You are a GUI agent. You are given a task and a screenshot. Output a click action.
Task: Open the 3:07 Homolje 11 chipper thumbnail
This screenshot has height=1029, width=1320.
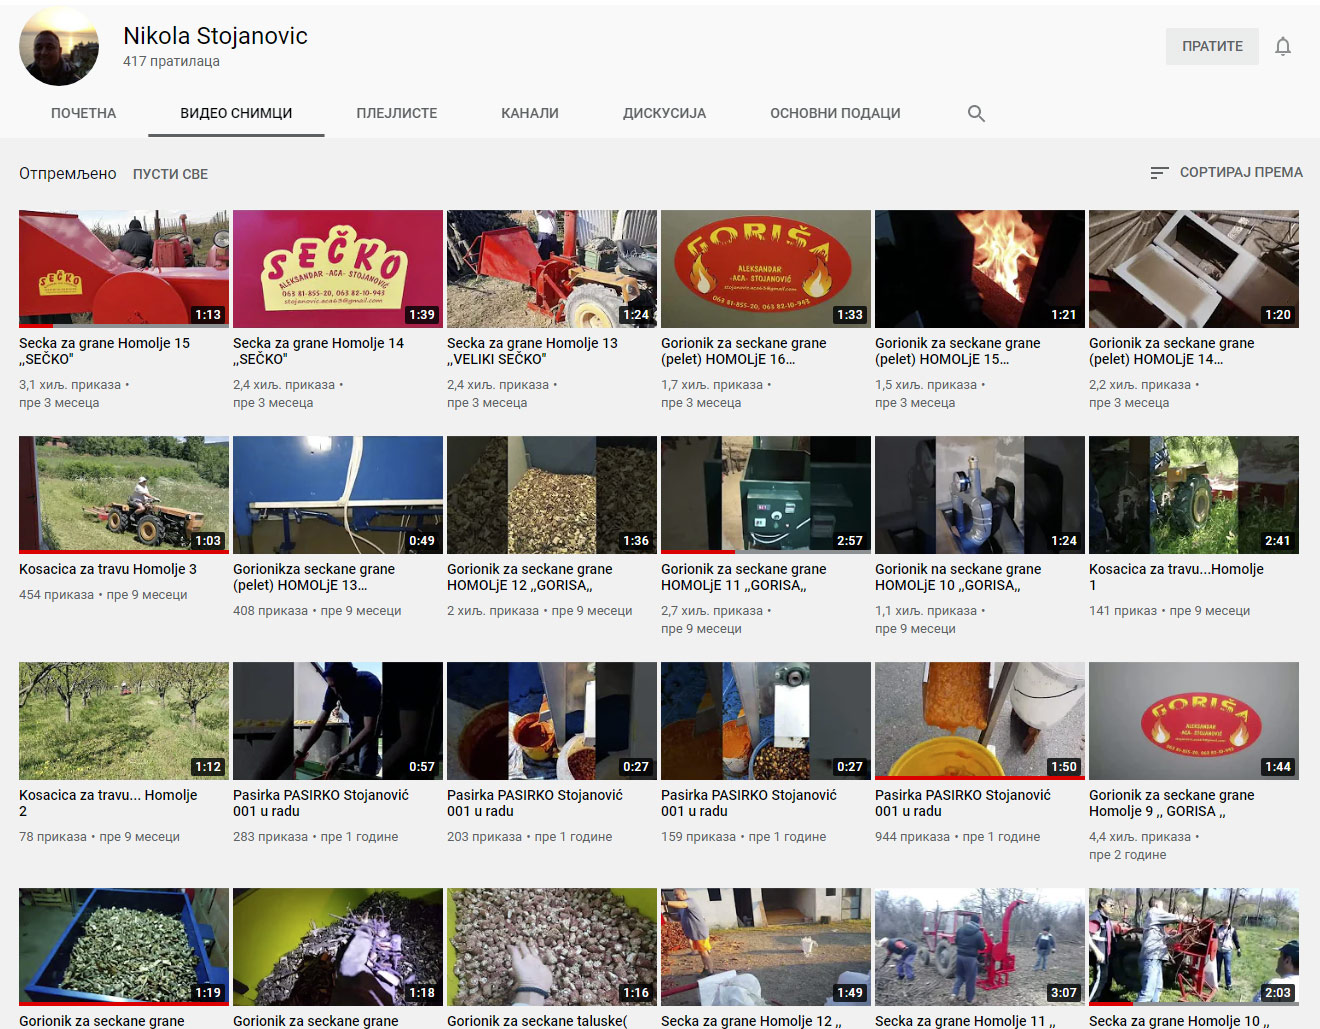(980, 947)
